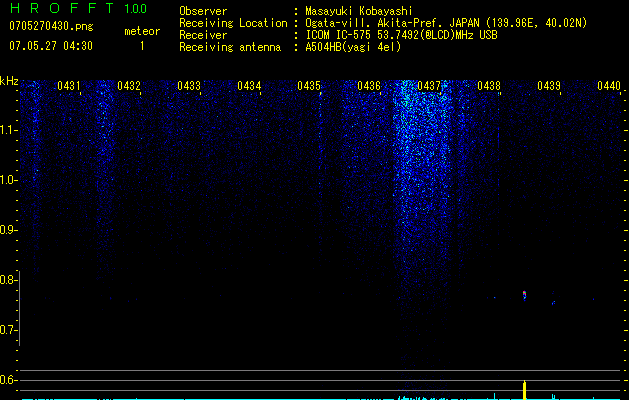Click the kHz axis unit label
Image resolution: width=629 pixels, height=400 pixels.
9,81
